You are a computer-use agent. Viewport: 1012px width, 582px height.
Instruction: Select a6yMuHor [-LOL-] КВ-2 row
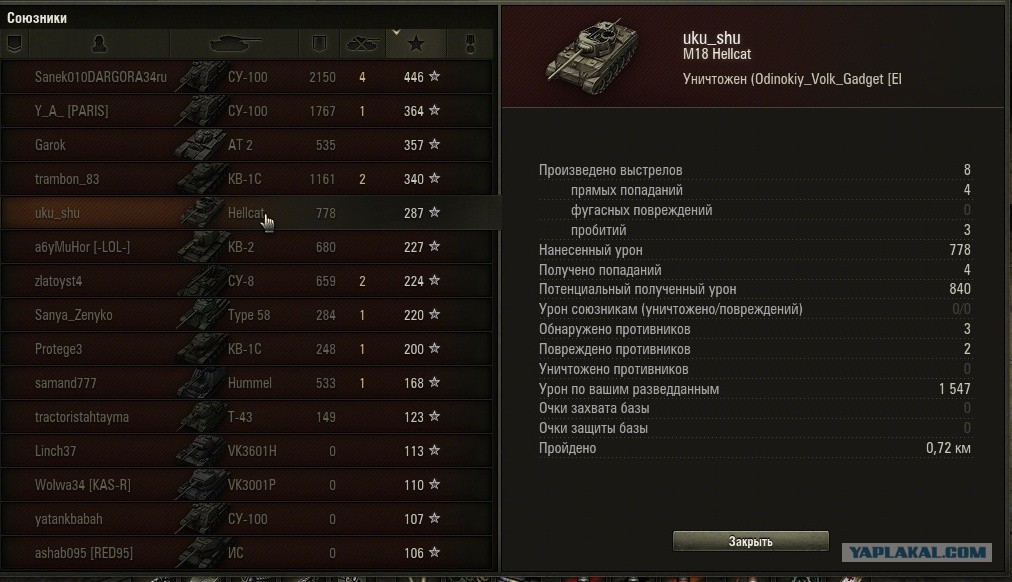[x=247, y=247]
